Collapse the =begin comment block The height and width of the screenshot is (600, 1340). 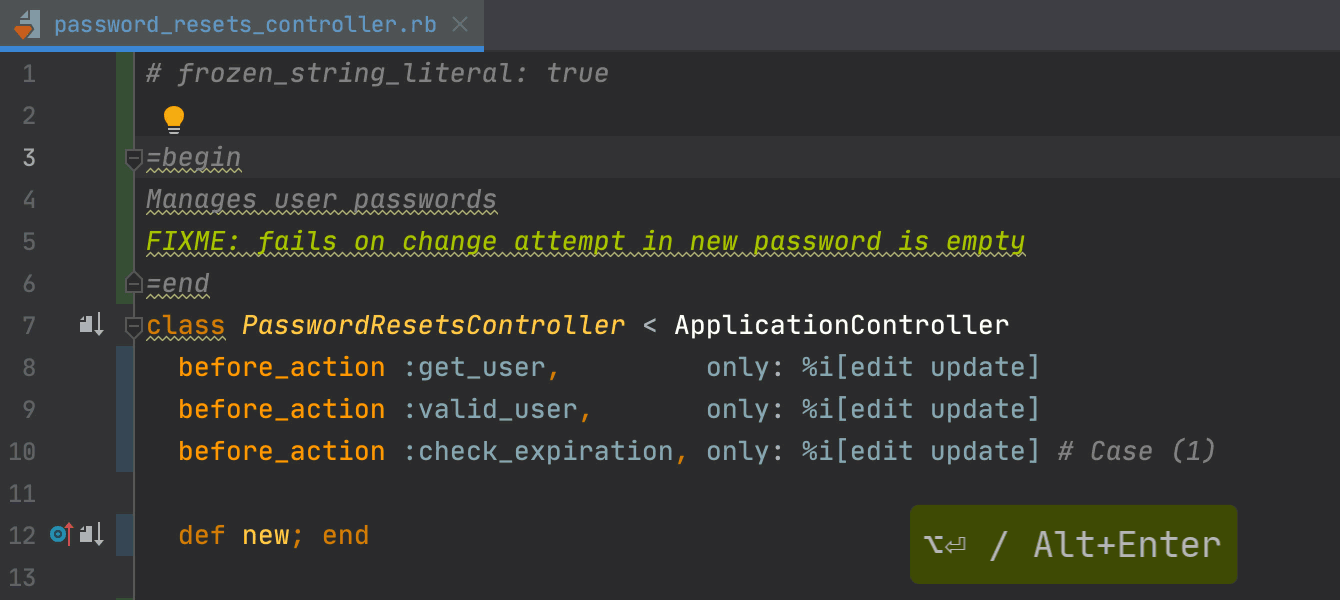click(134, 158)
